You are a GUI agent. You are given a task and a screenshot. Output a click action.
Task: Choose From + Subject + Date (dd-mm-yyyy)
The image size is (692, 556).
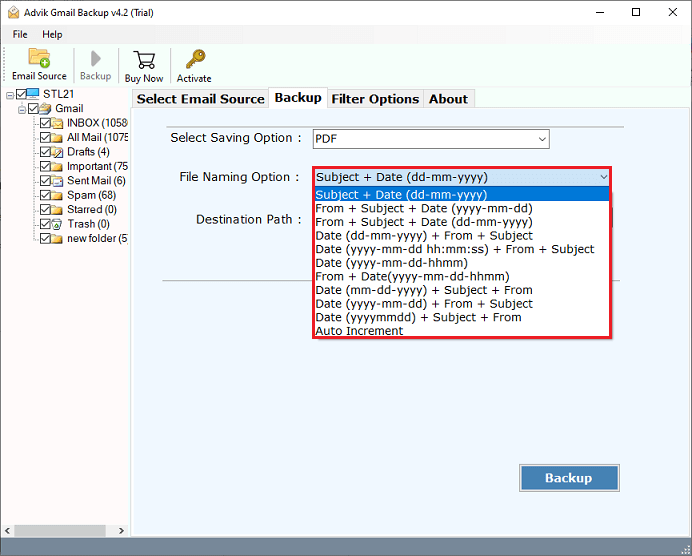462,222
